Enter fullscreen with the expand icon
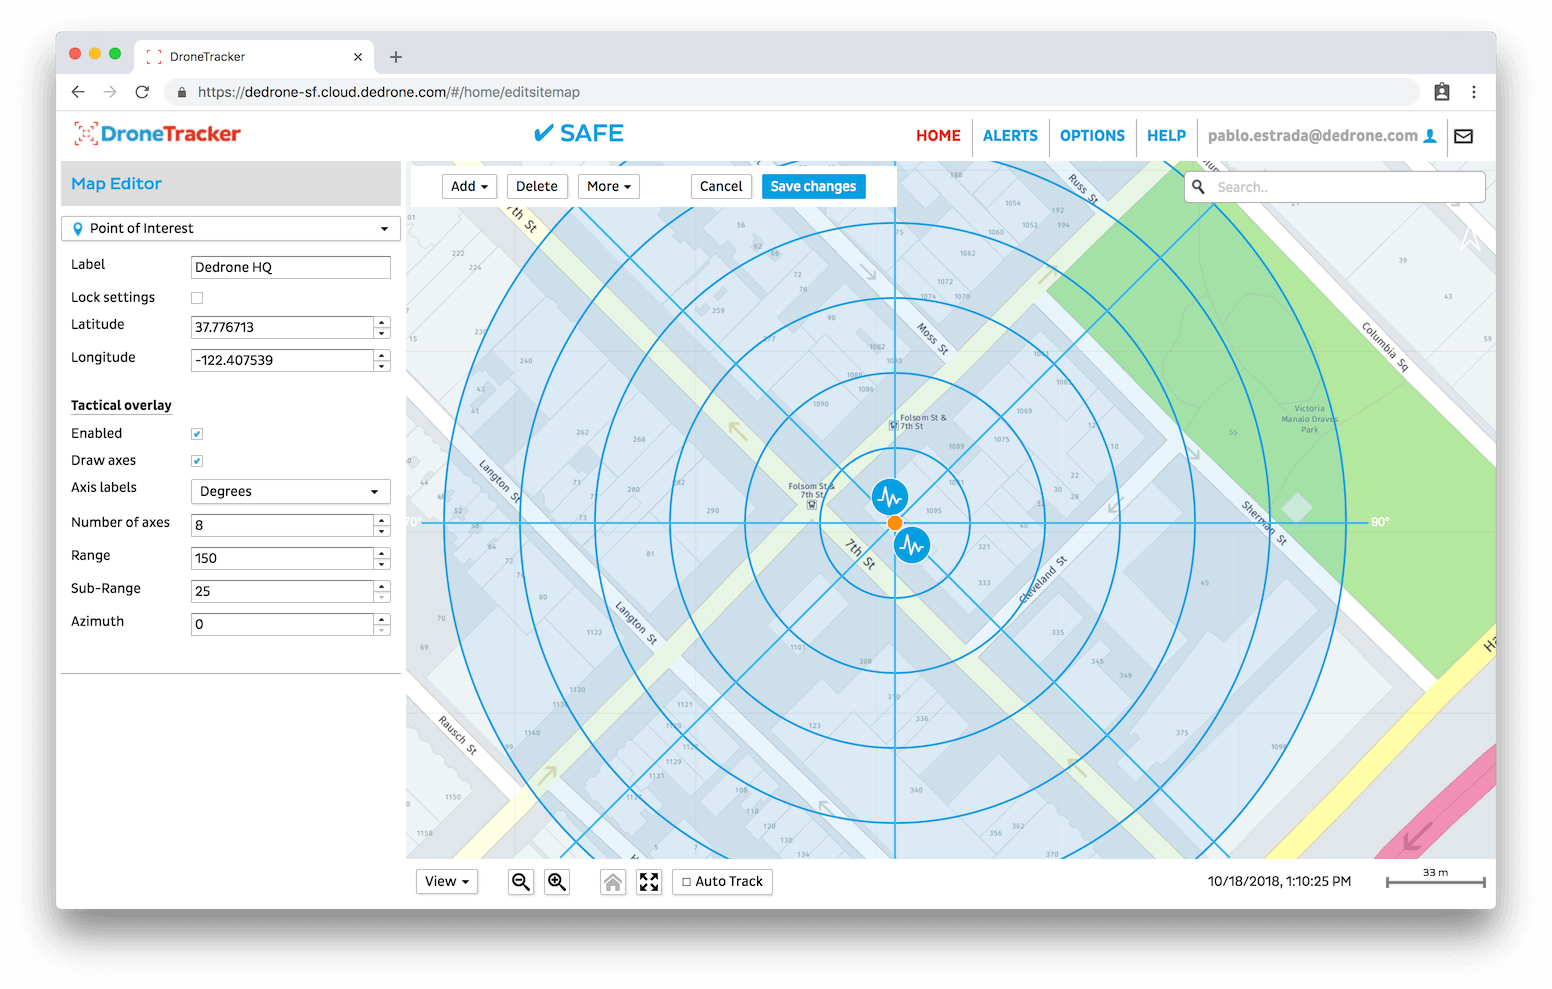Viewport: 1552px width, 989px height. click(649, 881)
